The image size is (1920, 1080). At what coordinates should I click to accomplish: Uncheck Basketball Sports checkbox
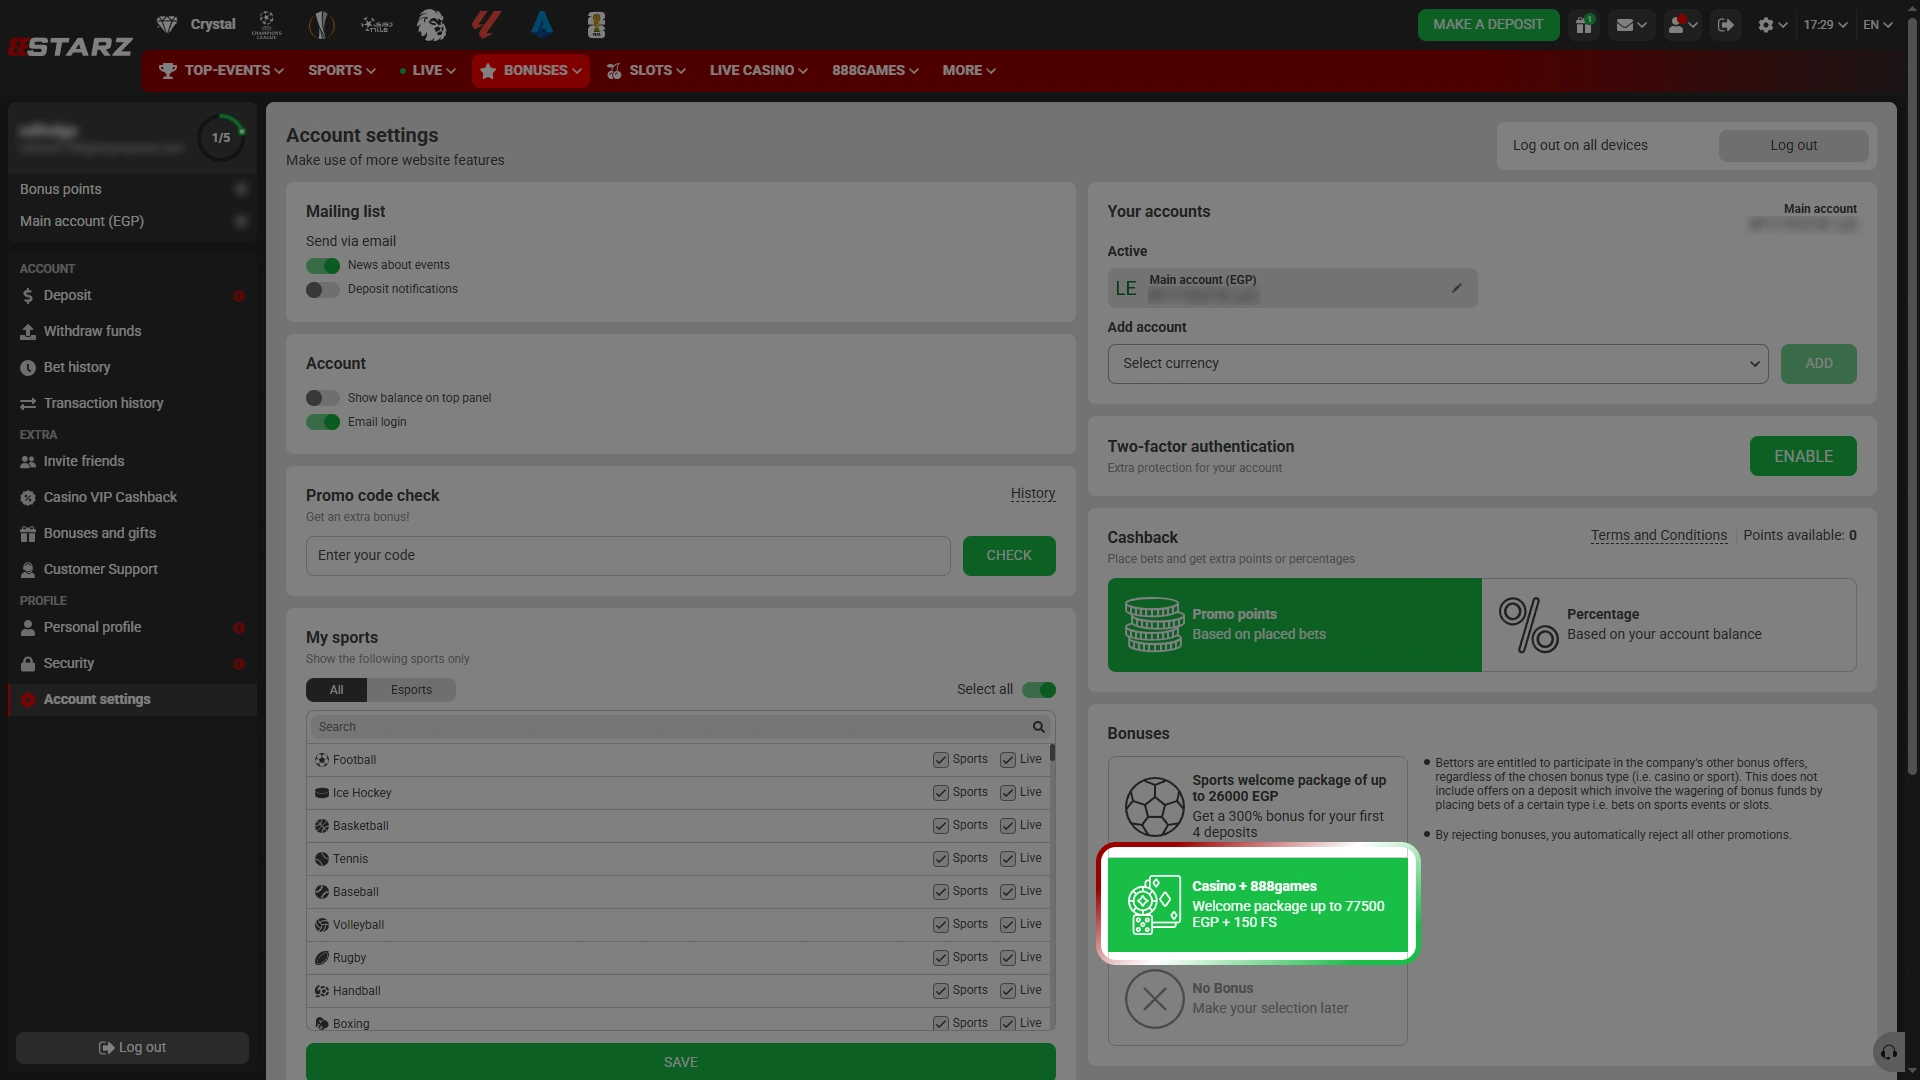(x=941, y=826)
